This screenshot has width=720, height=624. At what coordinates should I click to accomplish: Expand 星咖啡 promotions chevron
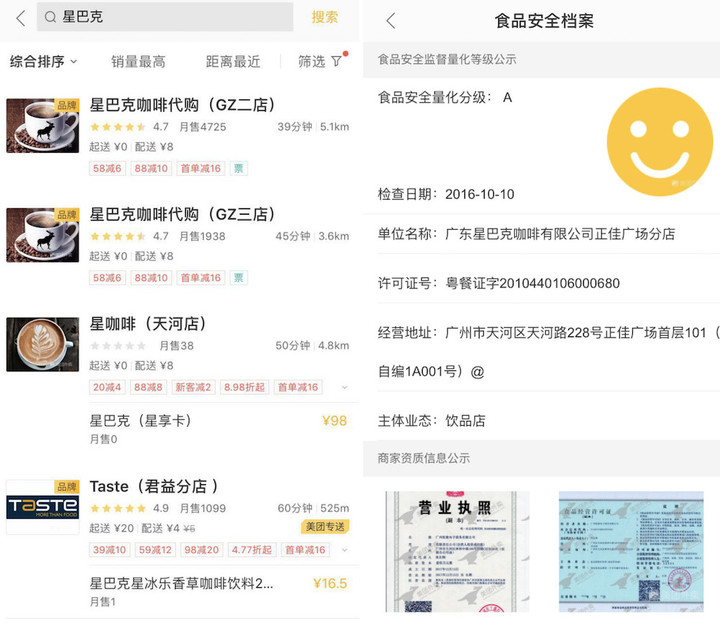(x=344, y=388)
